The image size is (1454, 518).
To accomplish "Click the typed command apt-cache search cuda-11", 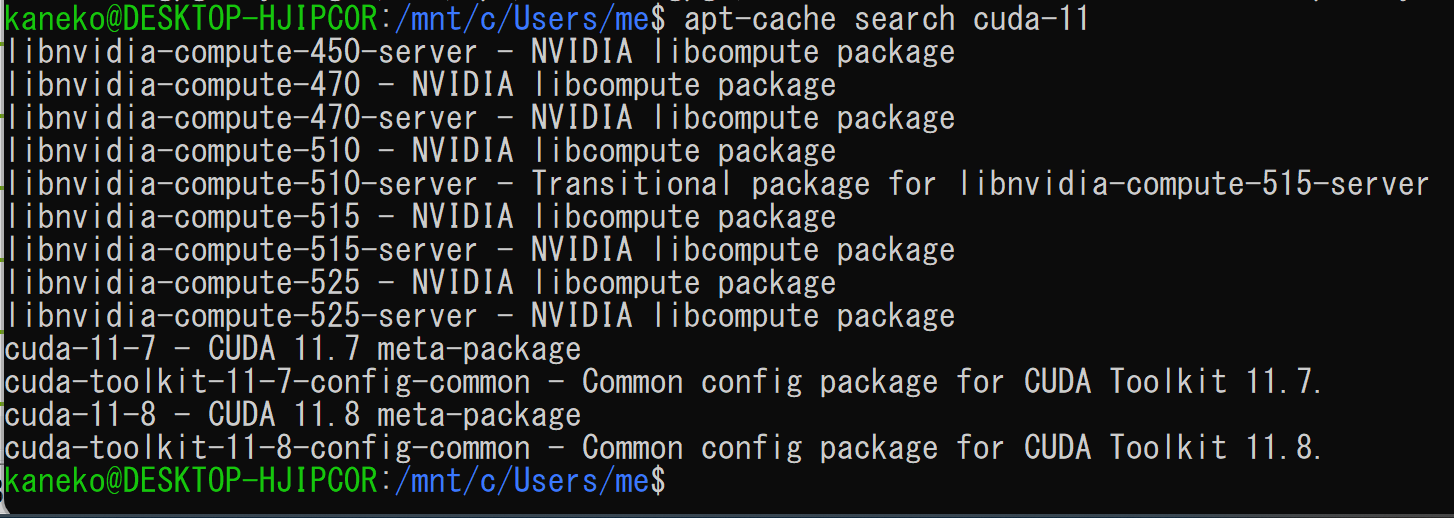I will pos(886,18).
